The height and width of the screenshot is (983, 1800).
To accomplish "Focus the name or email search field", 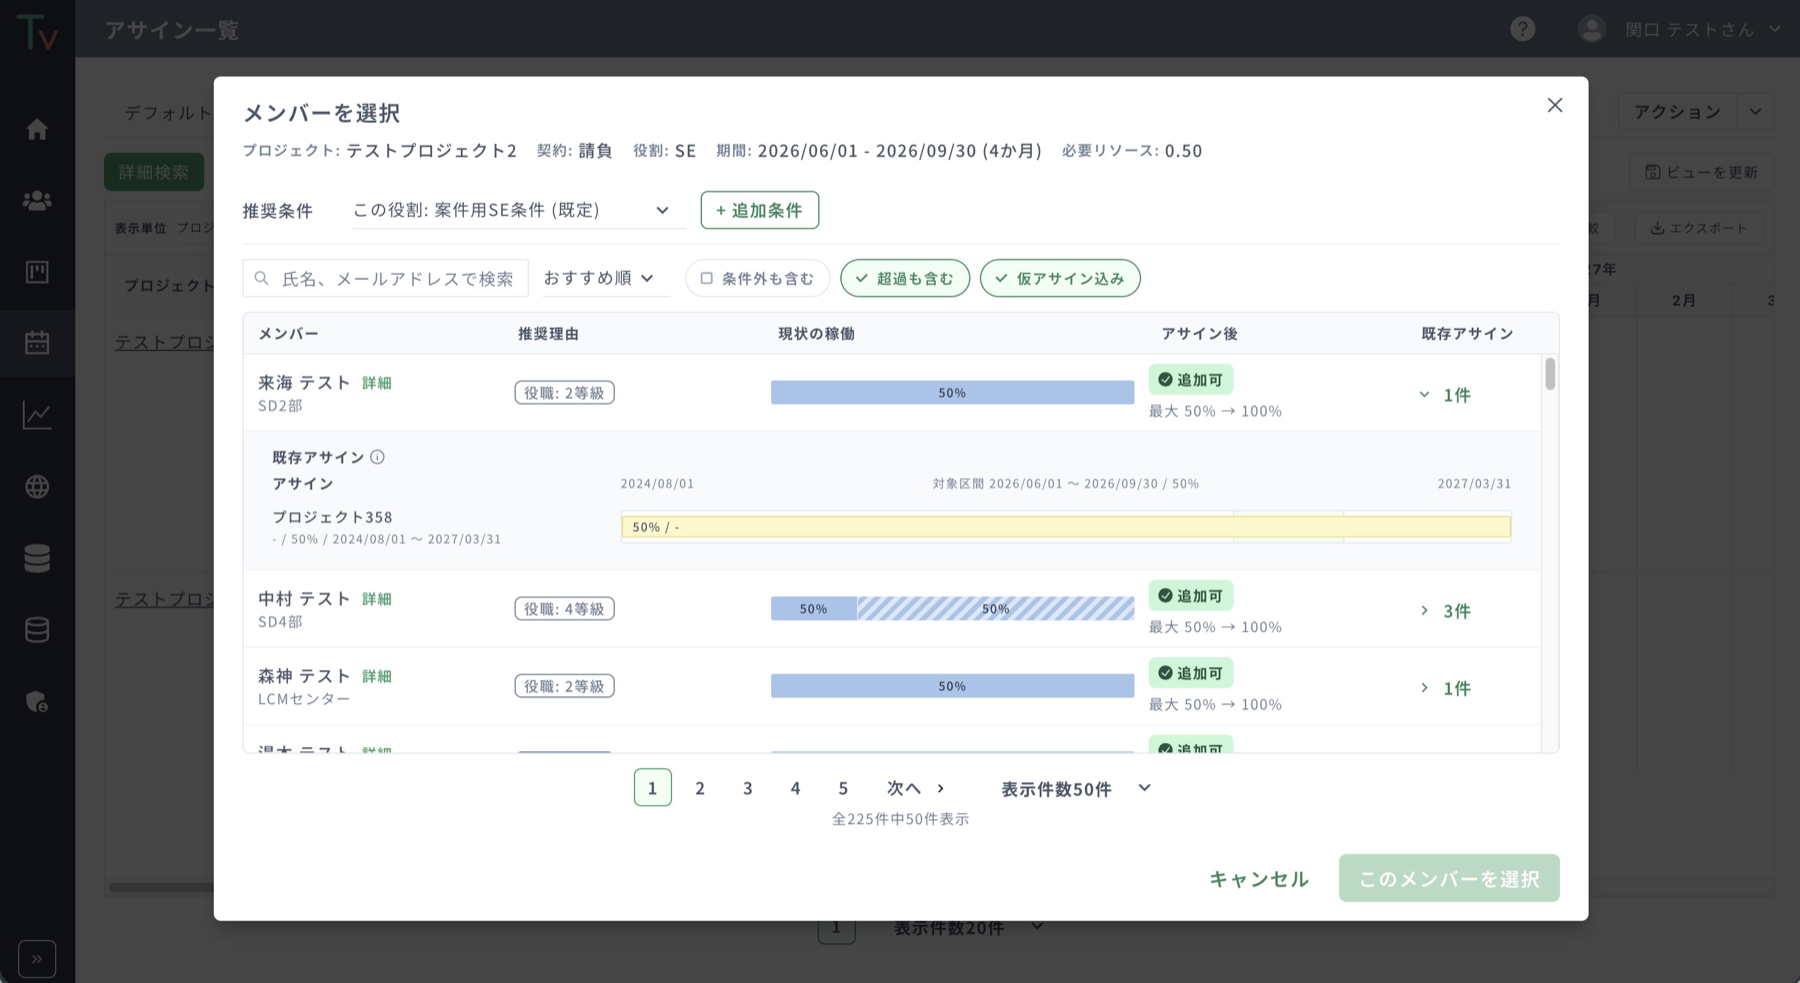I will coord(385,278).
